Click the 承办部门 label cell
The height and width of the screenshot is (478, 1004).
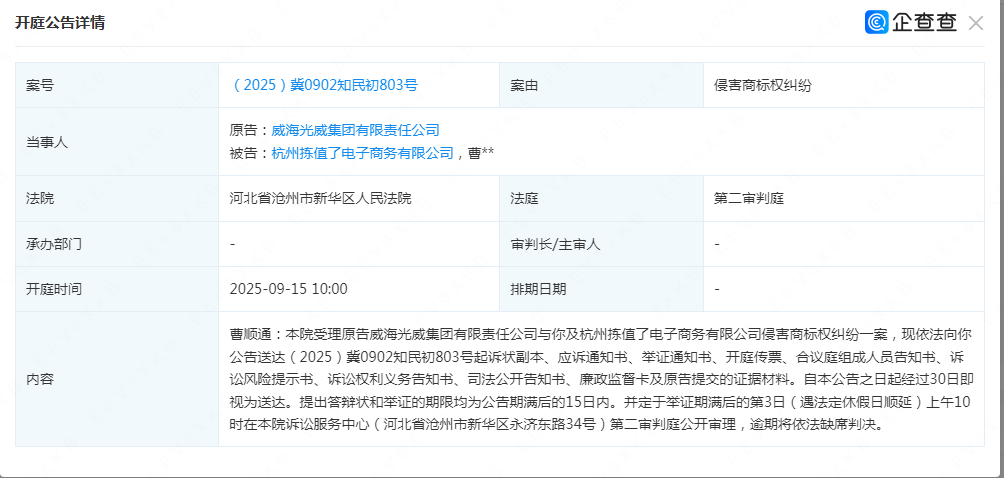point(117,244)
